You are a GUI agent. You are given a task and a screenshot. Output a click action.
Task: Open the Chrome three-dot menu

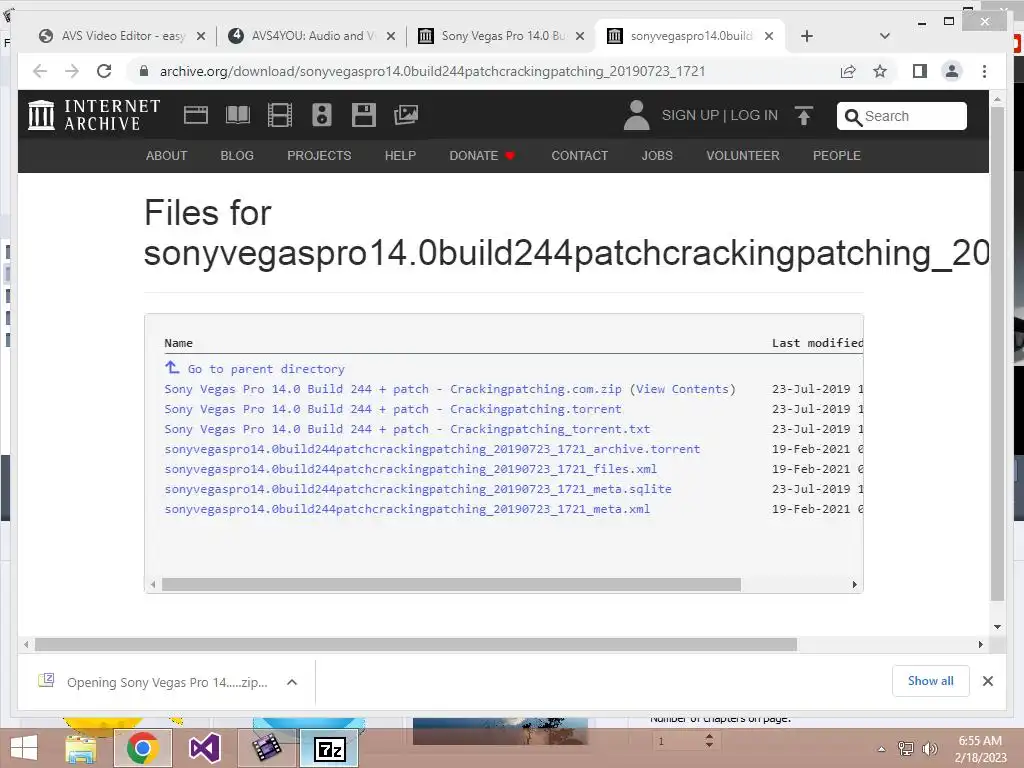point(984,71)
